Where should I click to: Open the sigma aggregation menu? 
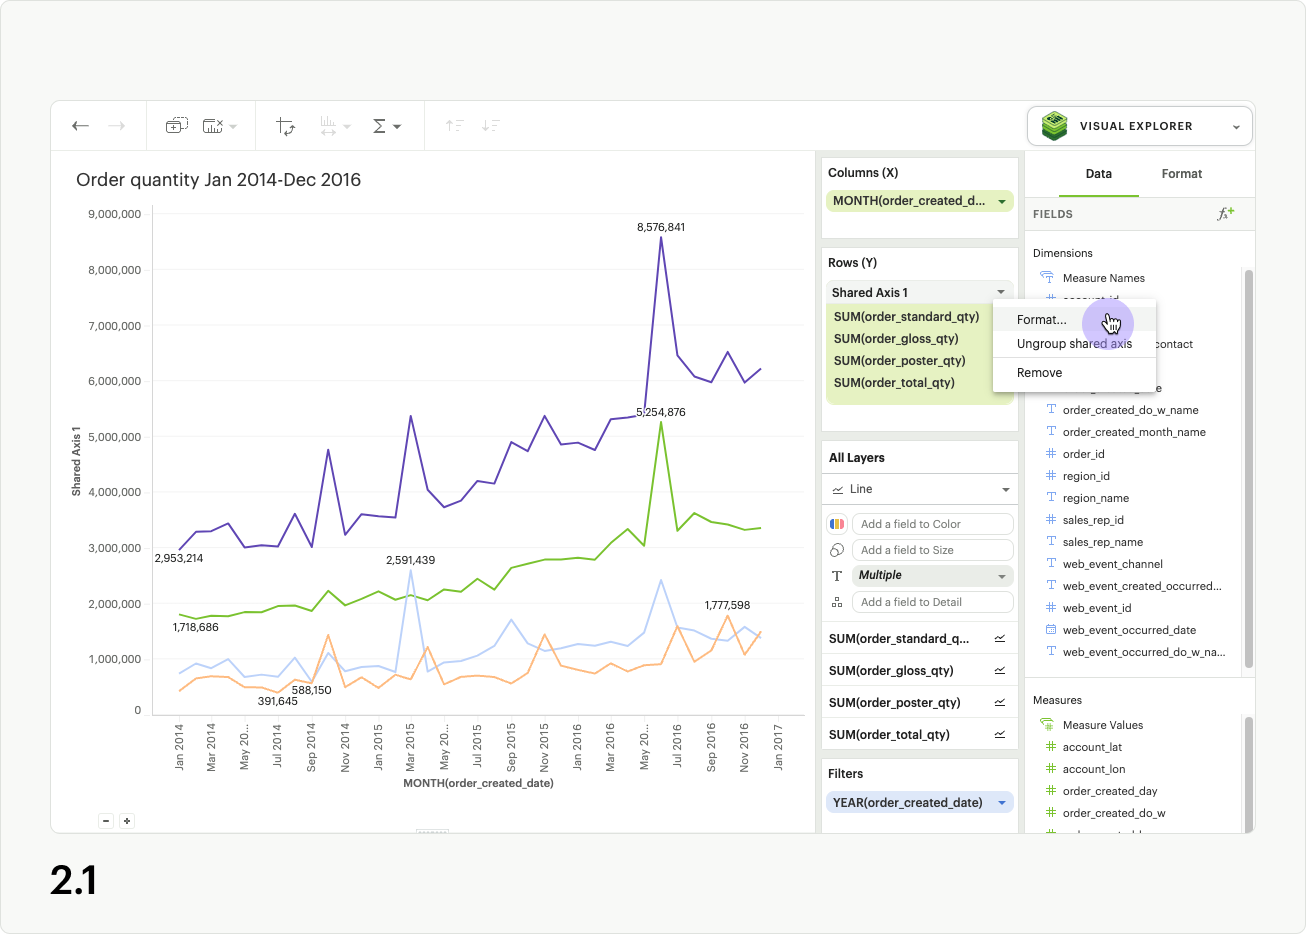pos(386,126)
